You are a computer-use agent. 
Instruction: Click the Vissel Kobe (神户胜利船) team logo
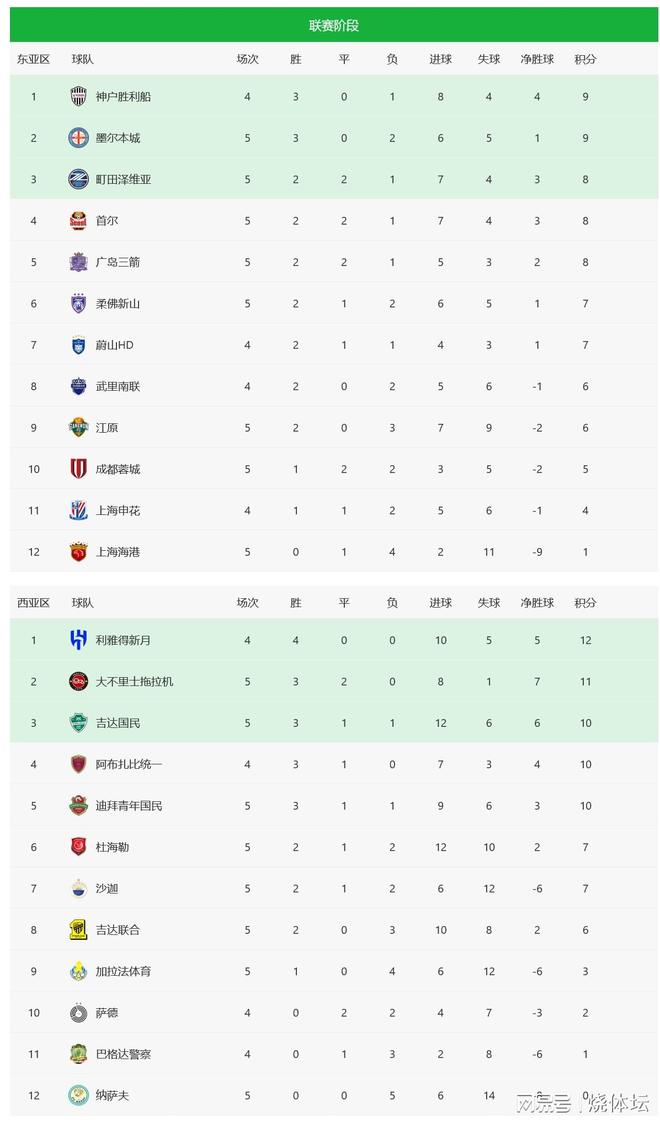[x=78, y=97]
